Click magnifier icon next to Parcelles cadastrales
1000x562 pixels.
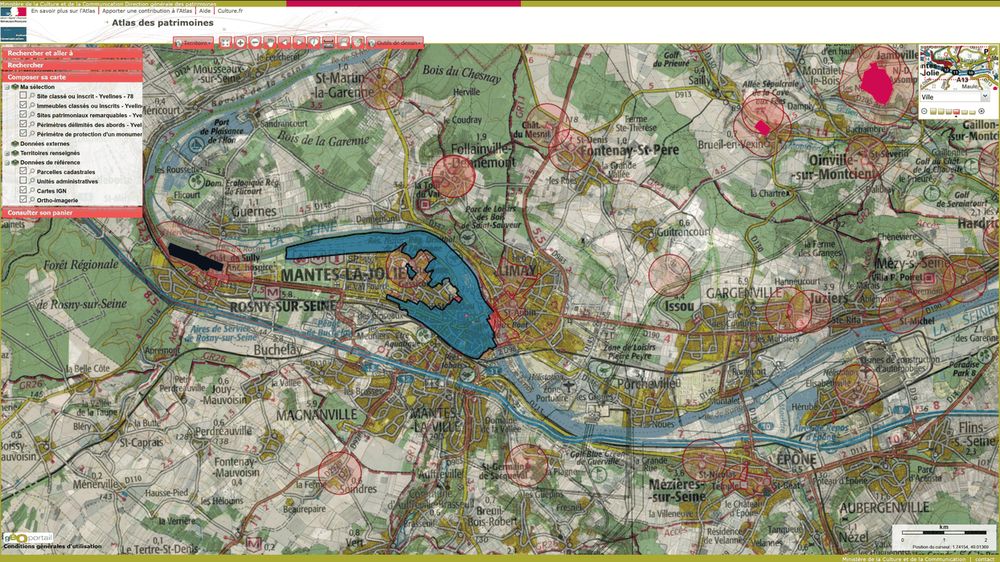32,172
